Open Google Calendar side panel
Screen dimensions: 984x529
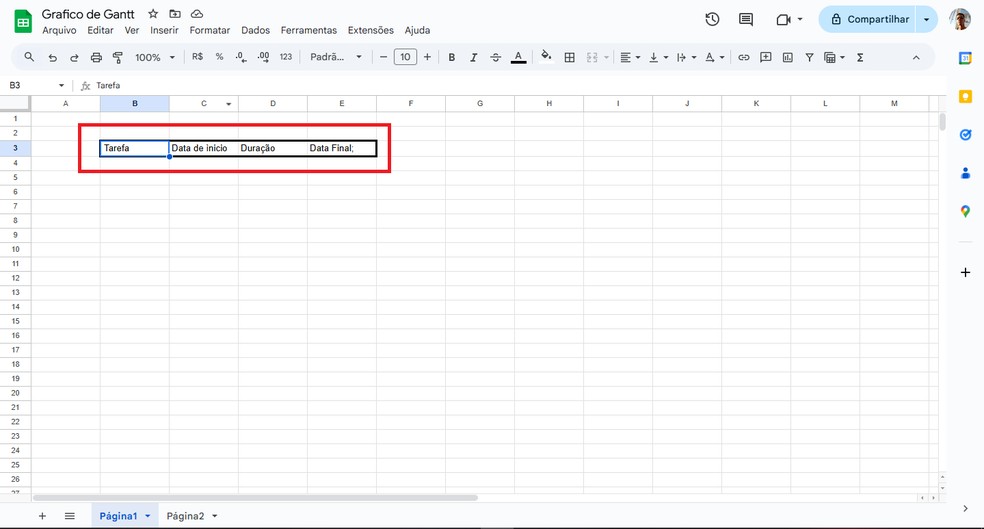tap(965, 58)
